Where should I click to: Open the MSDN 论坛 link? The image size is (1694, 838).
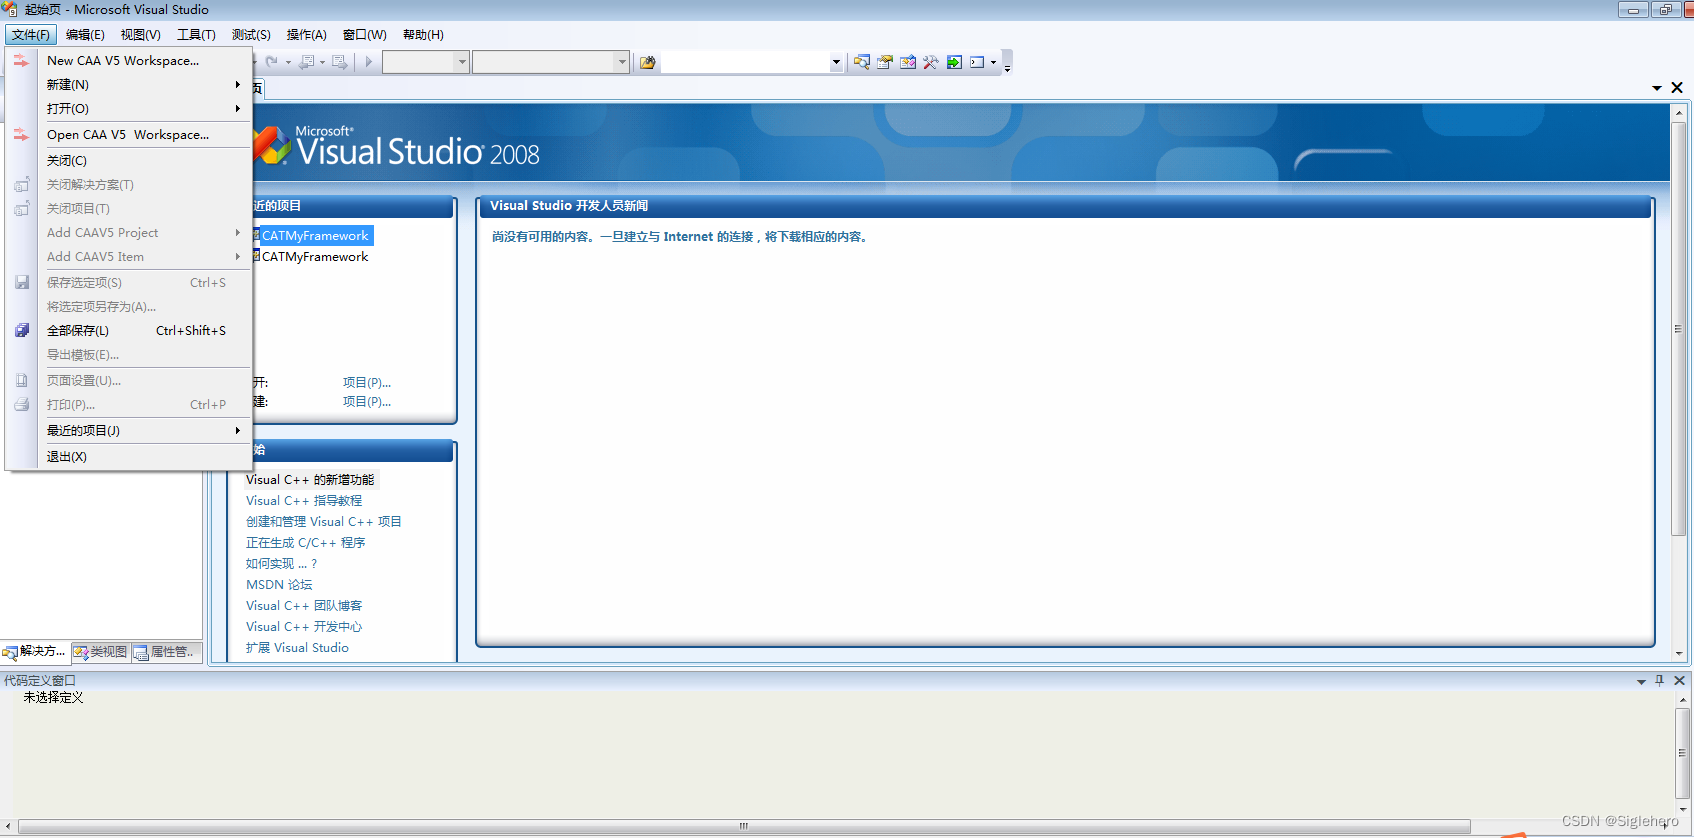pos(279,584)
